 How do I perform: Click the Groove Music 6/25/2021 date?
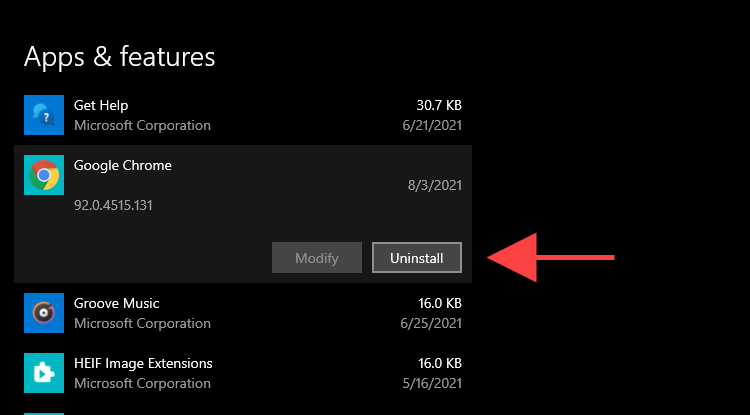(431, 324)
